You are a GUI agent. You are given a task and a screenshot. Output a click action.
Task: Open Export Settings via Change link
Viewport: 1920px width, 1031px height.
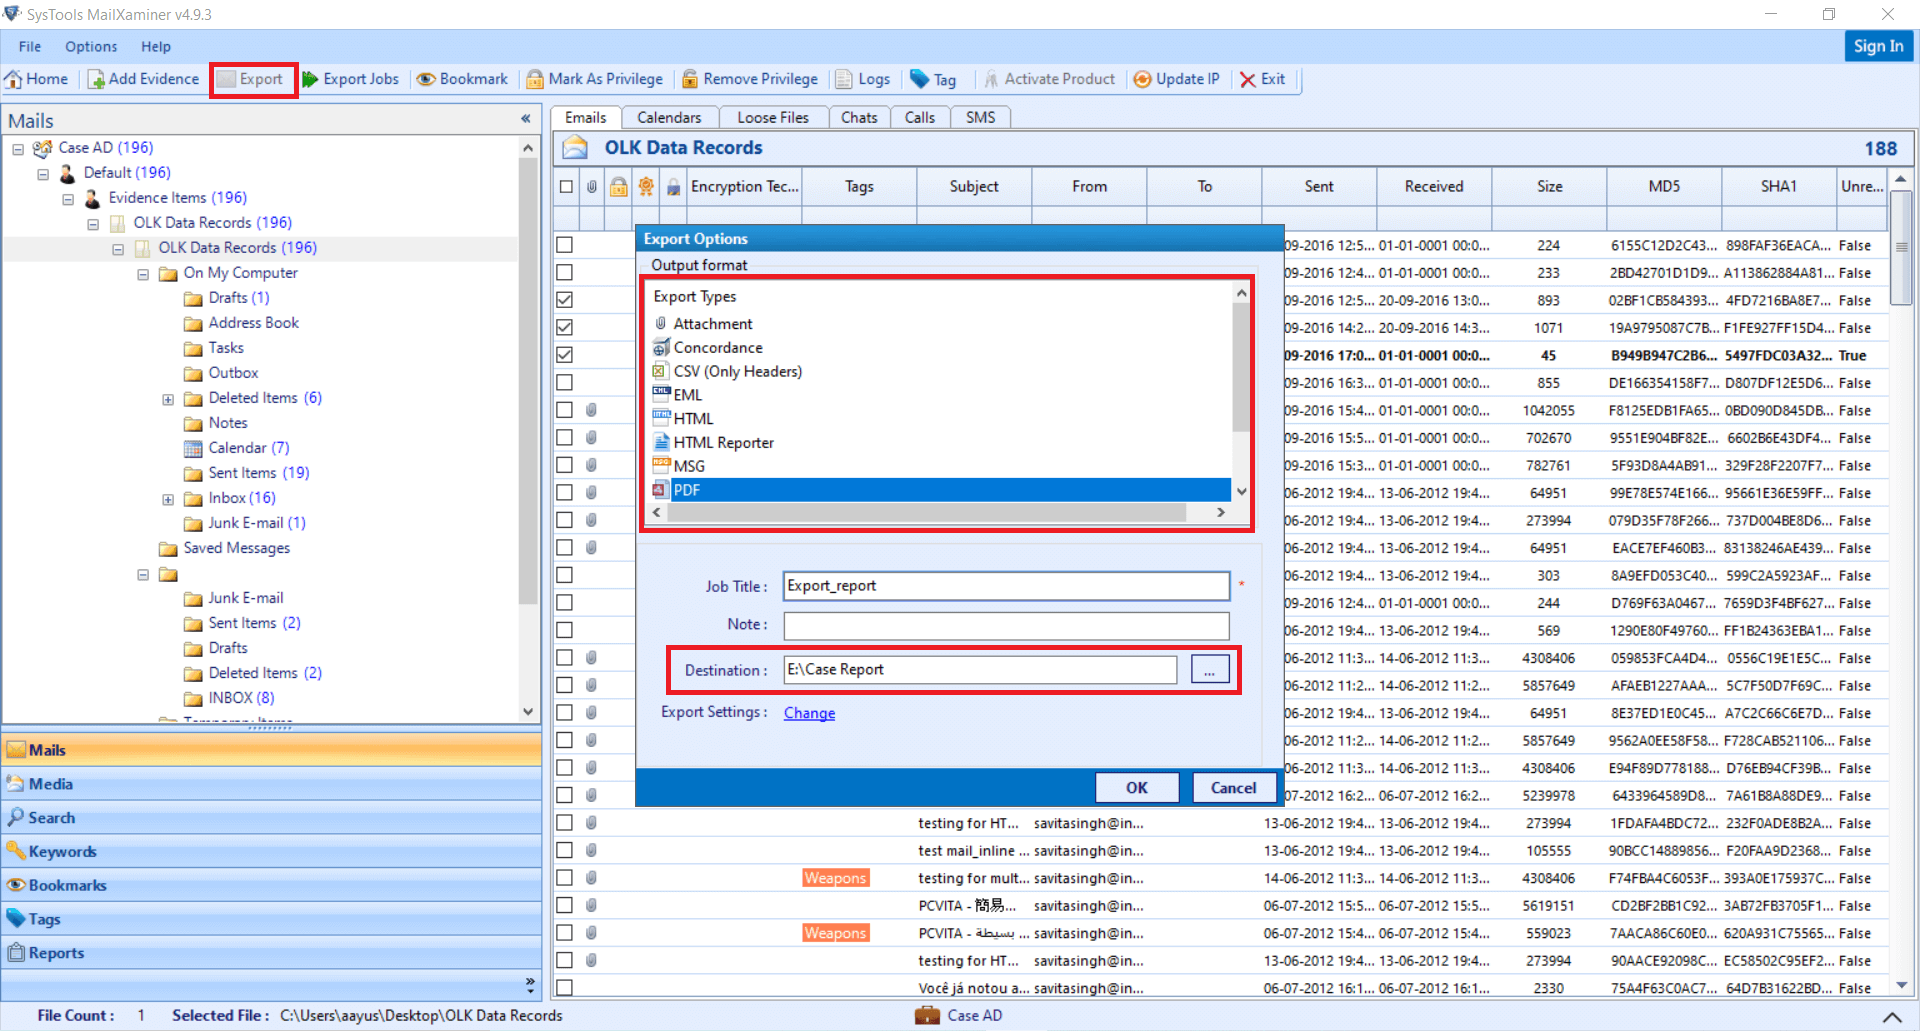pyautogui.click(x=808, y=712)
